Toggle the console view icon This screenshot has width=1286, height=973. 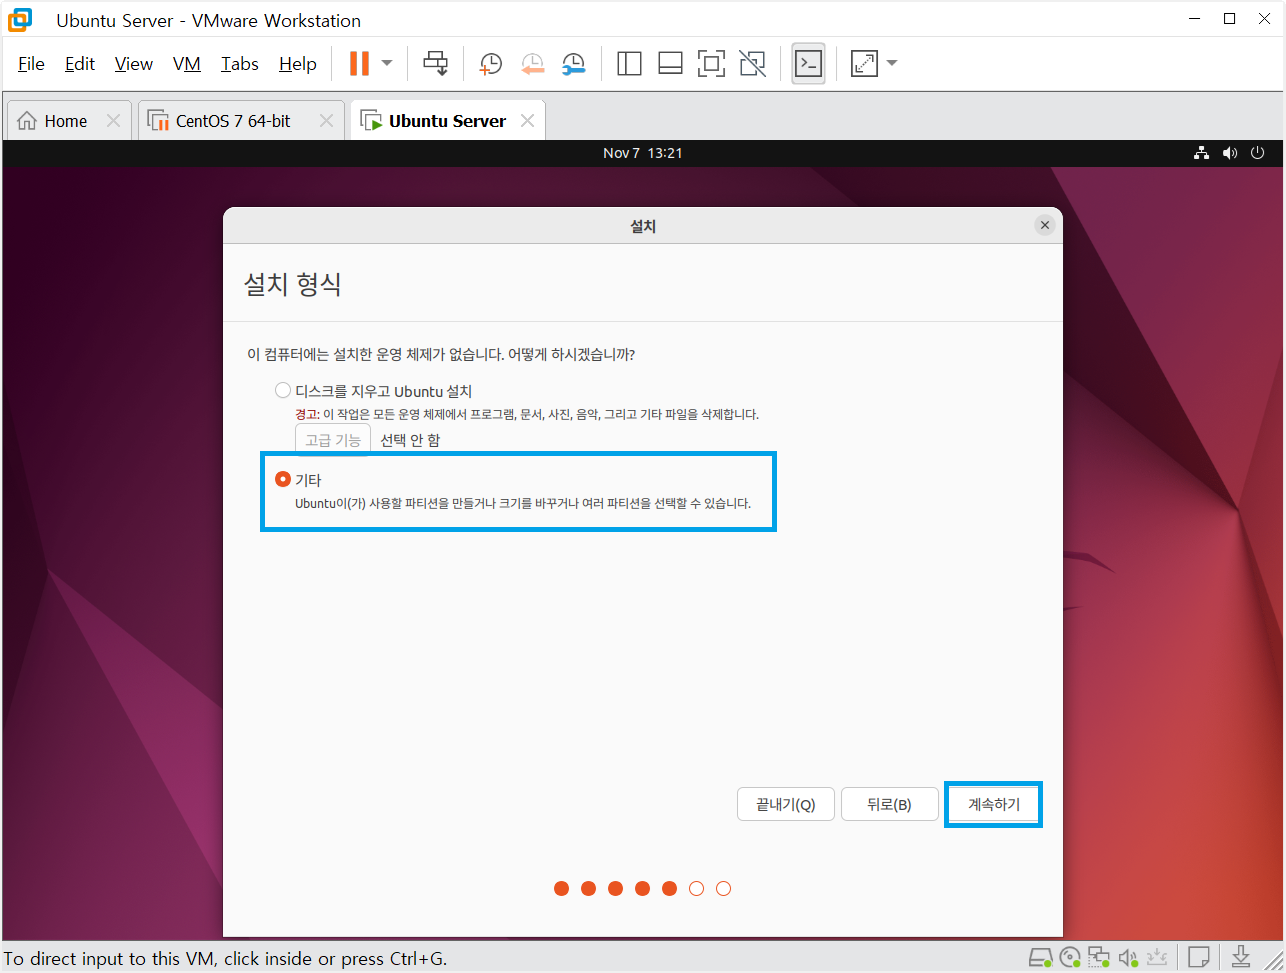(x=808, y=64)
